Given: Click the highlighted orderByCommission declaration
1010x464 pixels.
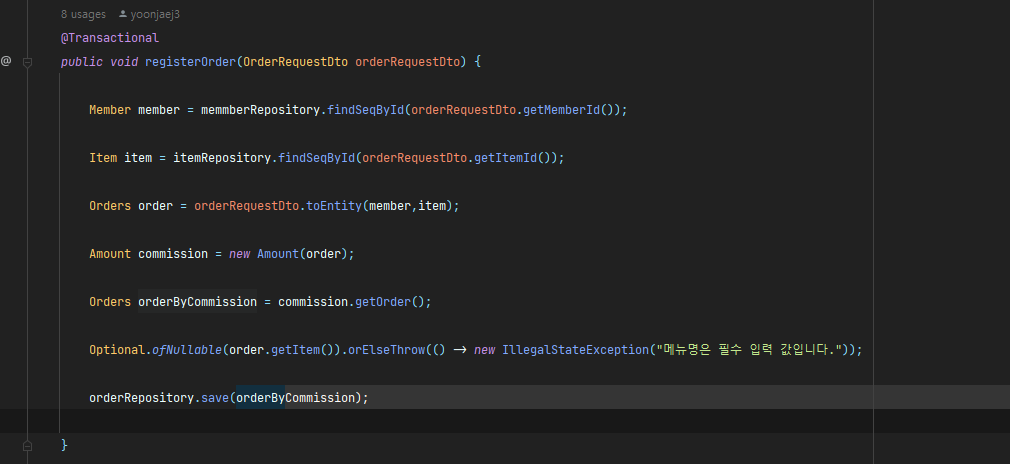Looking at the screenshot, I should coord(197,302).
